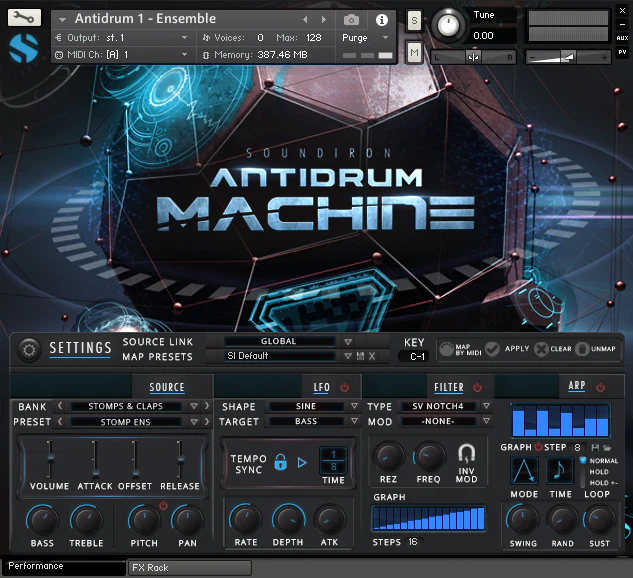The height and width of the screenshot is (578, 633).
Task: Click the KEY value field C-1
Action: coord(413,357)
